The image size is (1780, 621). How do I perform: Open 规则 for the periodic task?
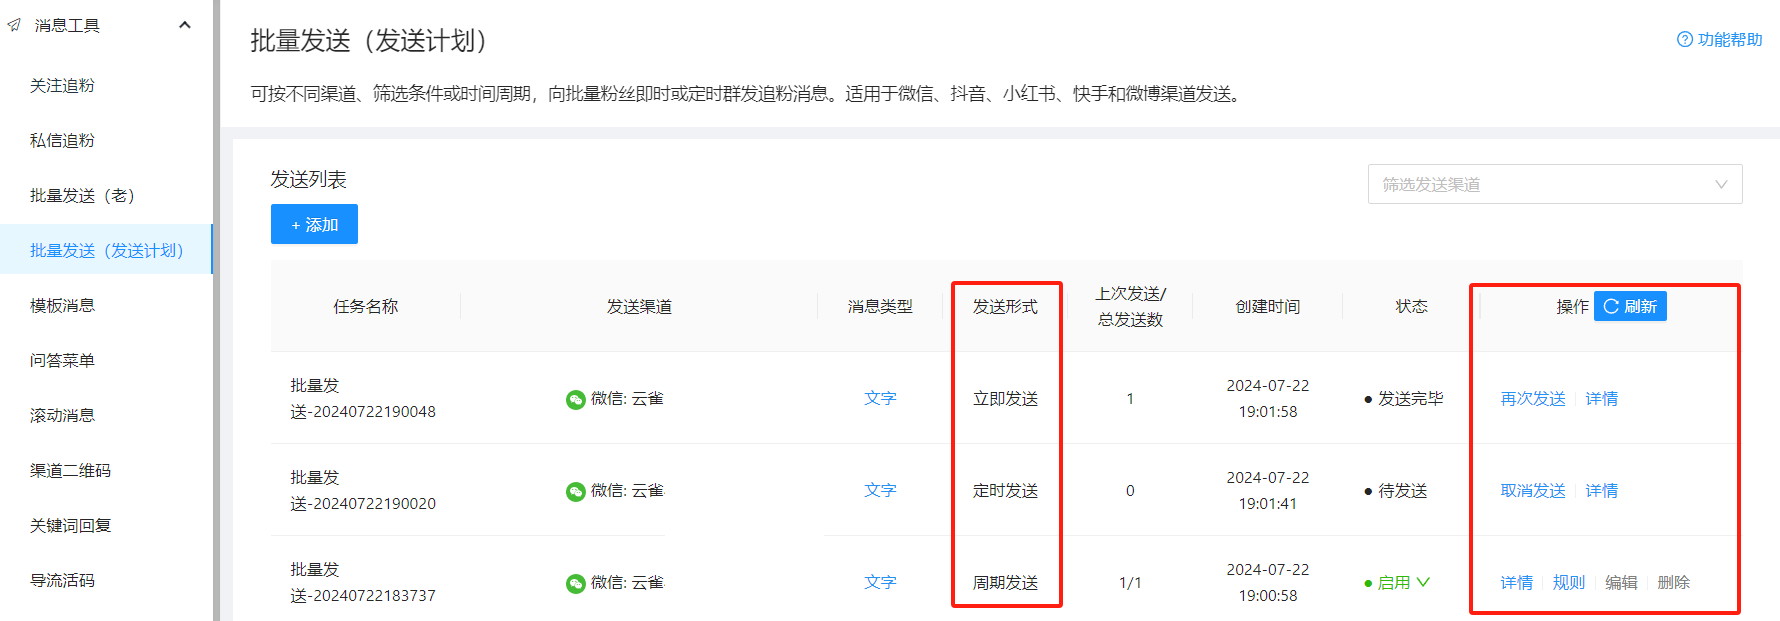(x=1568, y=583)
